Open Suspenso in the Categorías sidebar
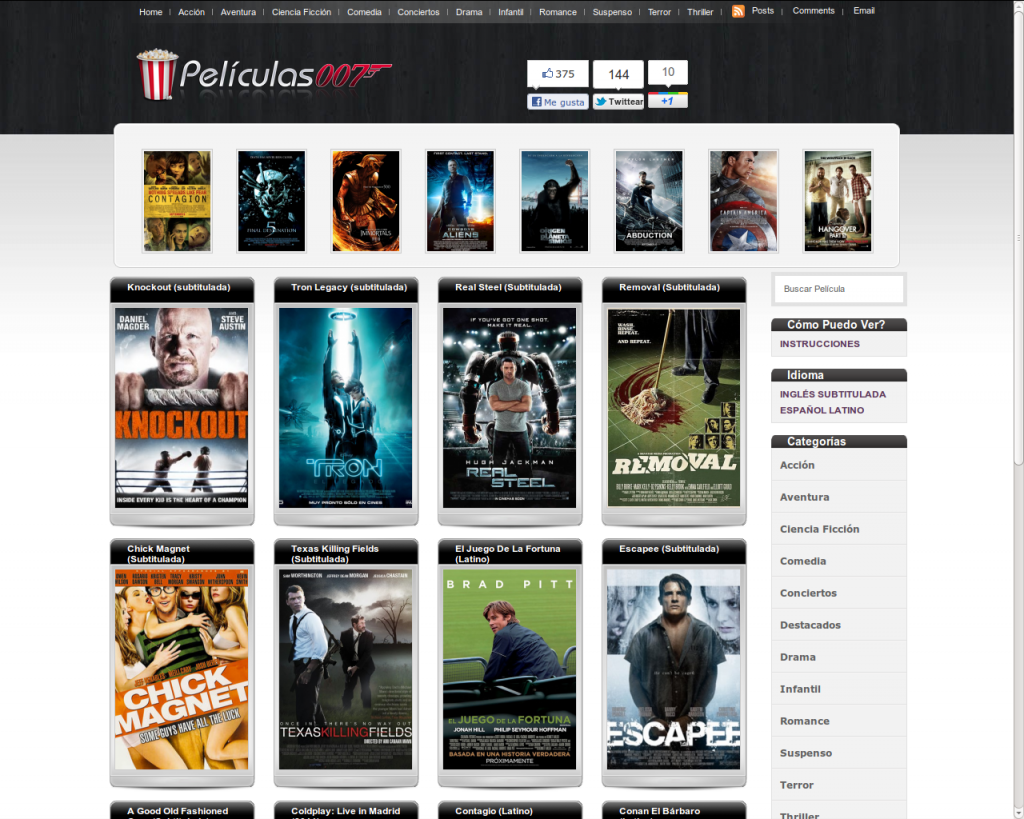Viewport: 1024px width, 819px height. click(806, 753)
